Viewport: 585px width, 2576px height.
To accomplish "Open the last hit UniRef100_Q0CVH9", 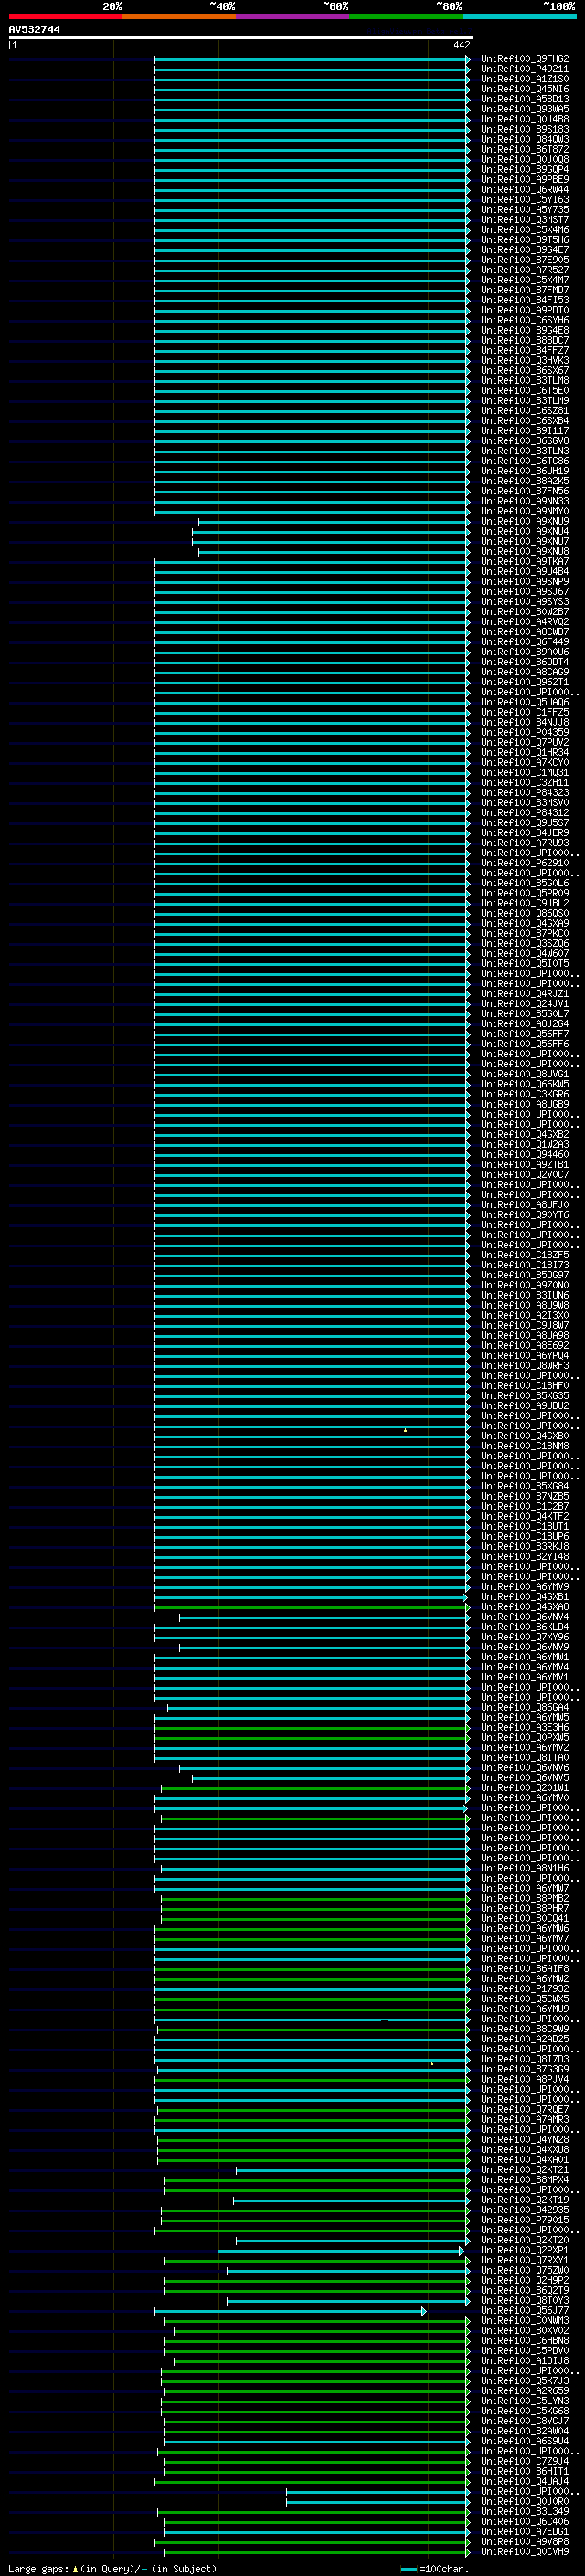I will [524, 2552].
